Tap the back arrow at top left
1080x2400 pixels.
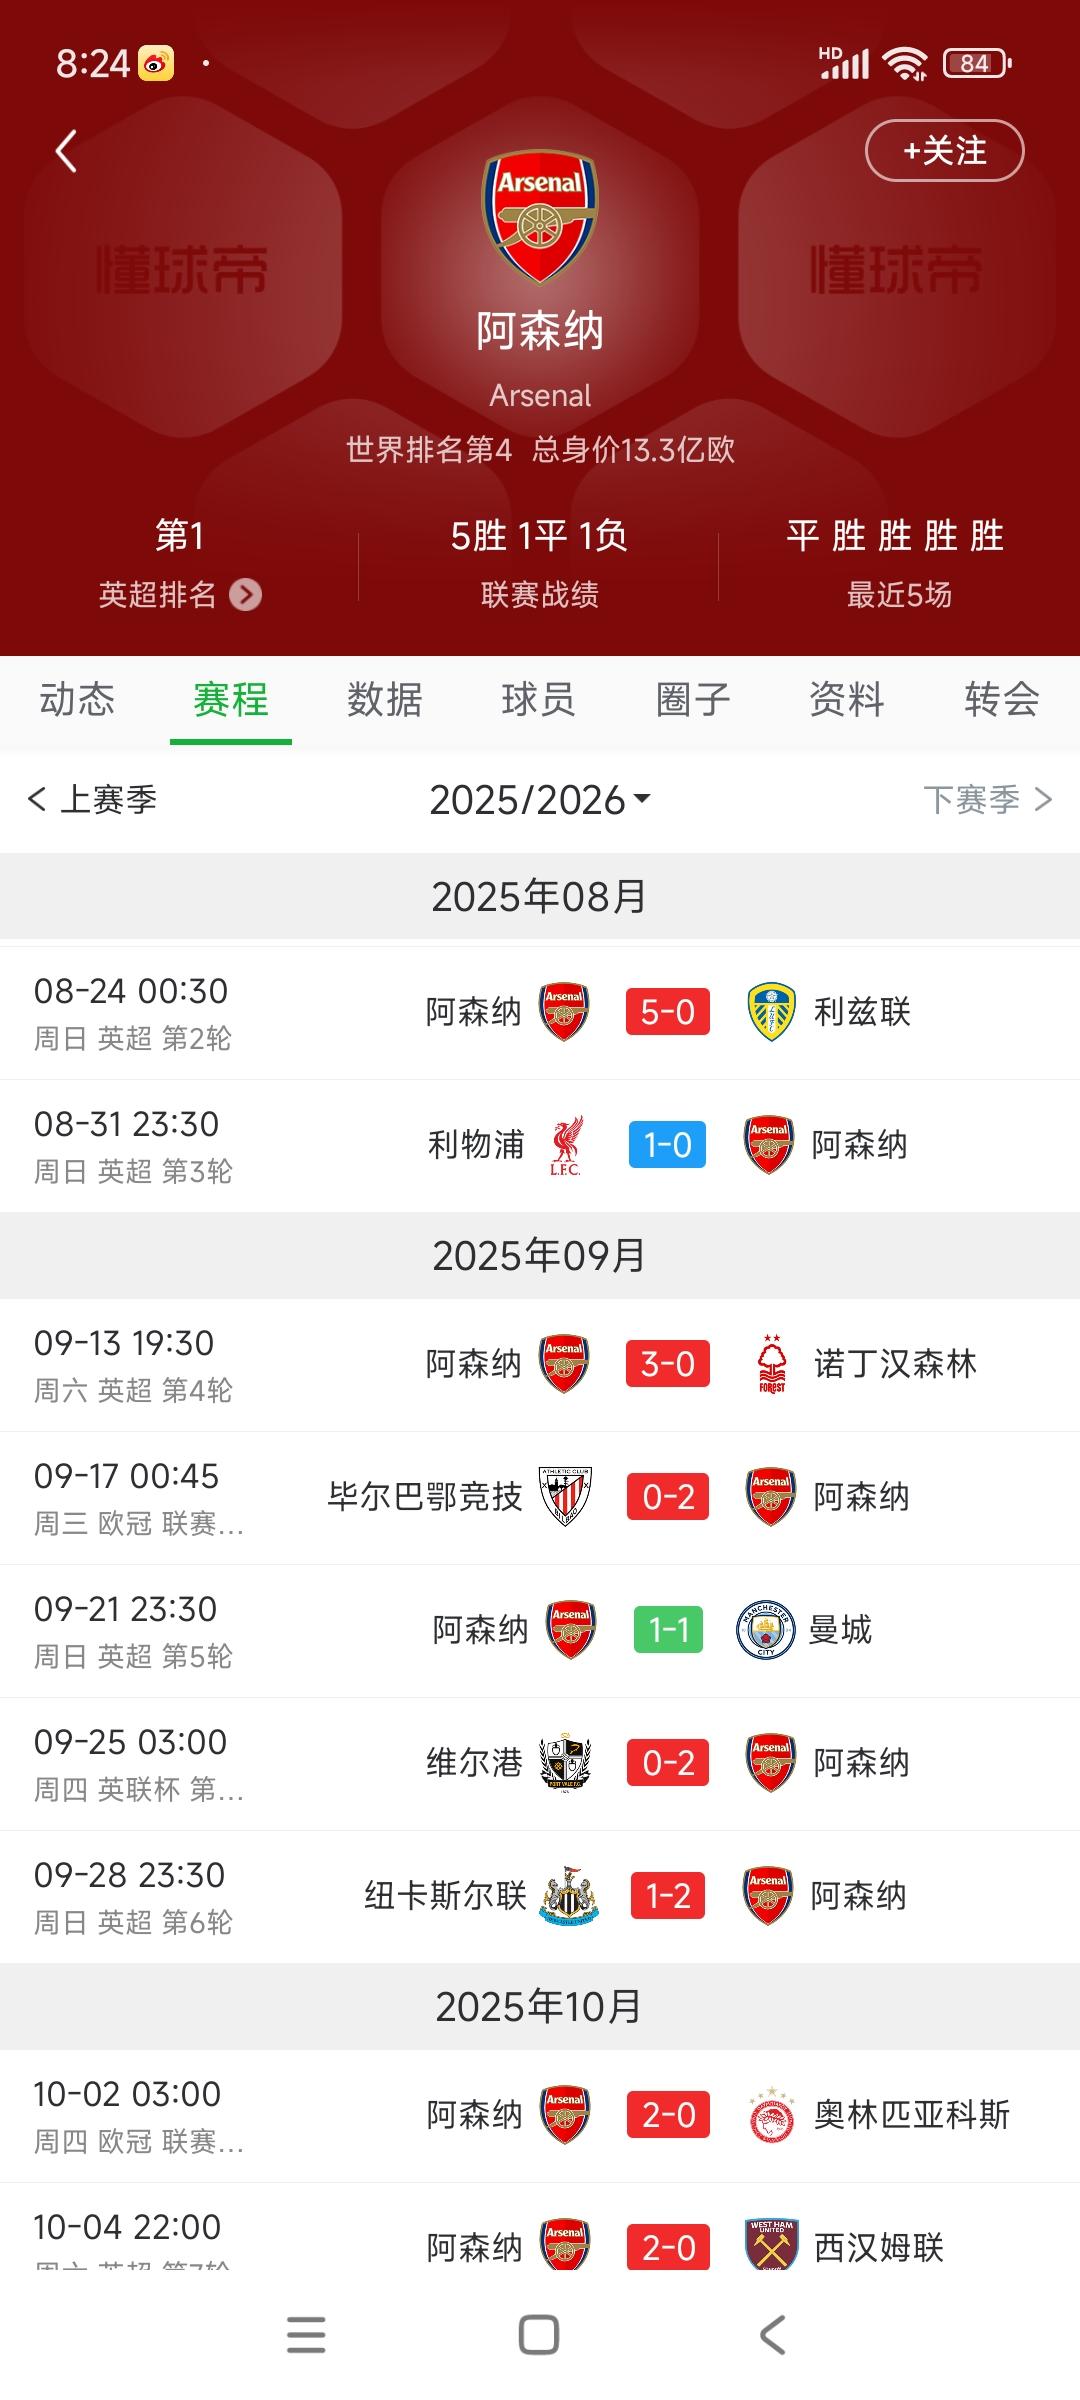tap(66, 152)
